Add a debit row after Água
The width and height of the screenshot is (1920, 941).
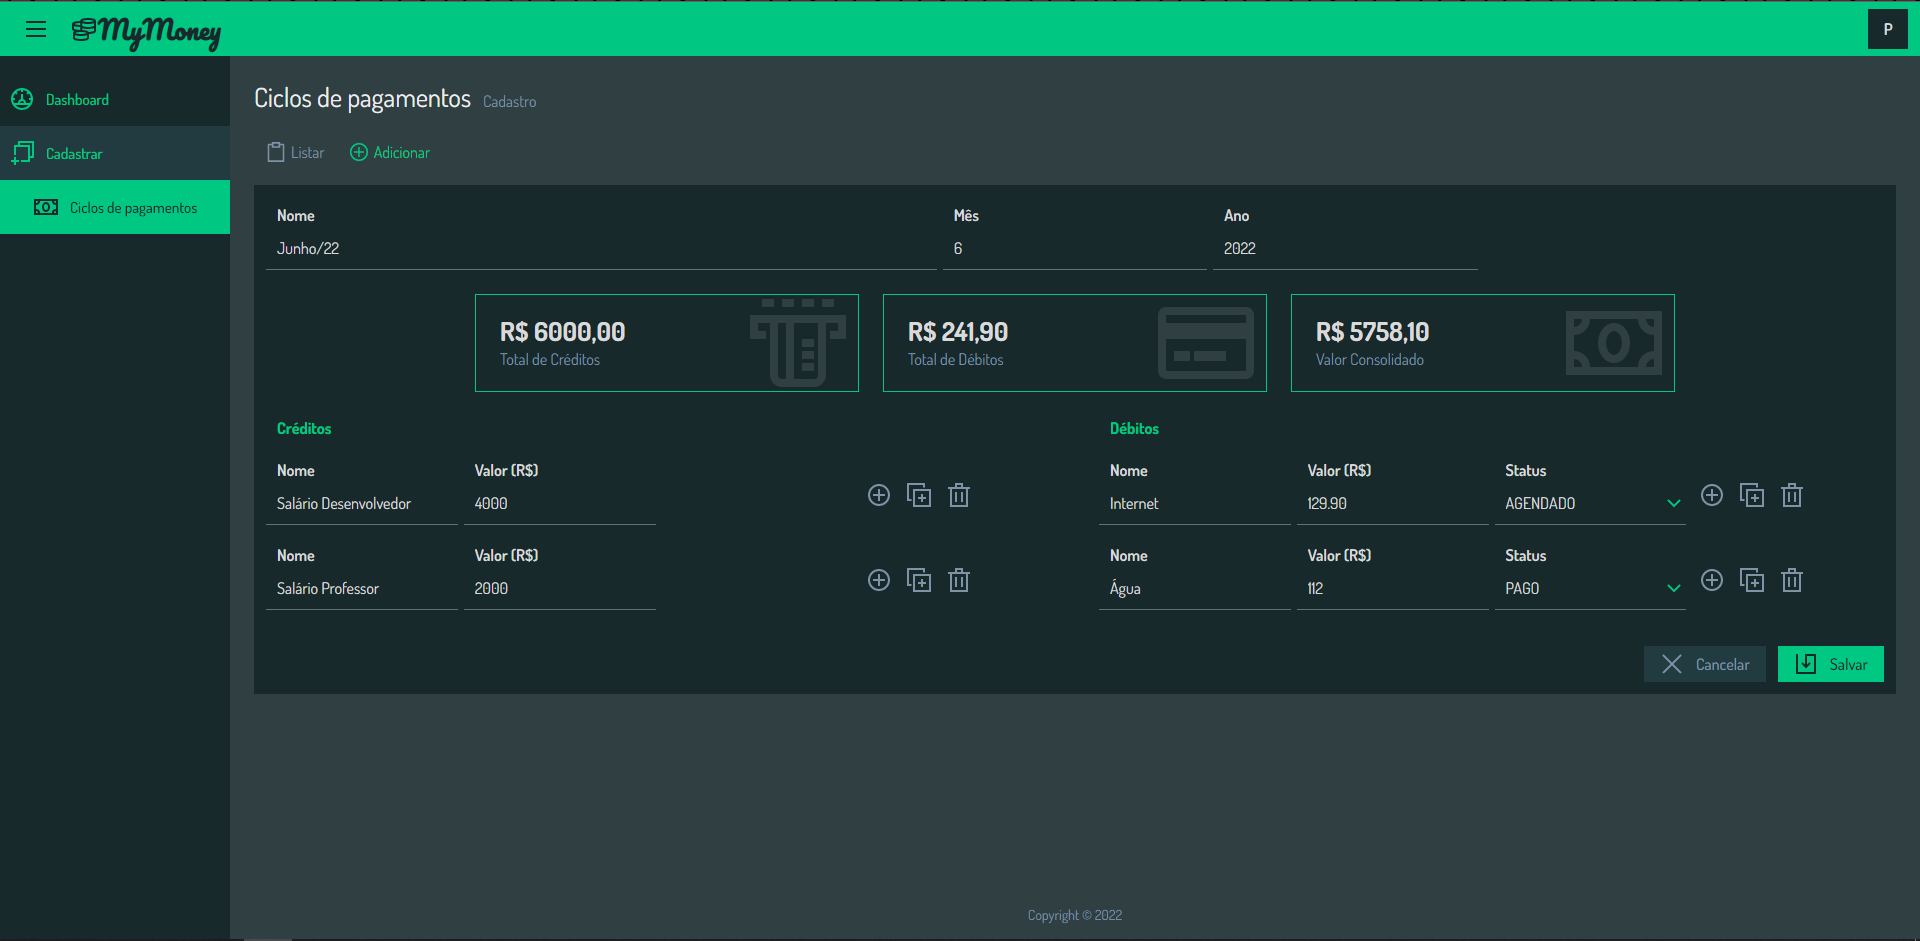1712,580
